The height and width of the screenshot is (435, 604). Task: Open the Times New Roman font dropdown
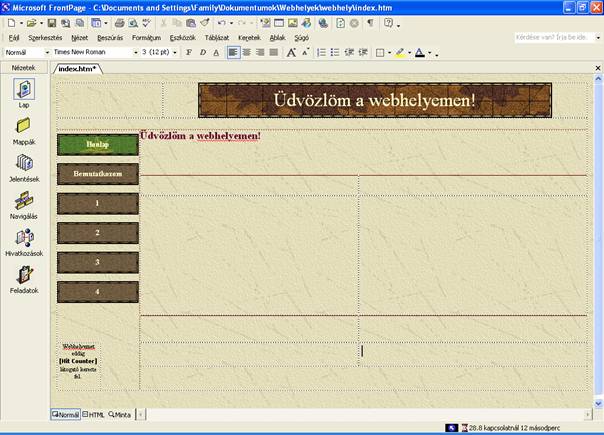click(x=135, y=52)
